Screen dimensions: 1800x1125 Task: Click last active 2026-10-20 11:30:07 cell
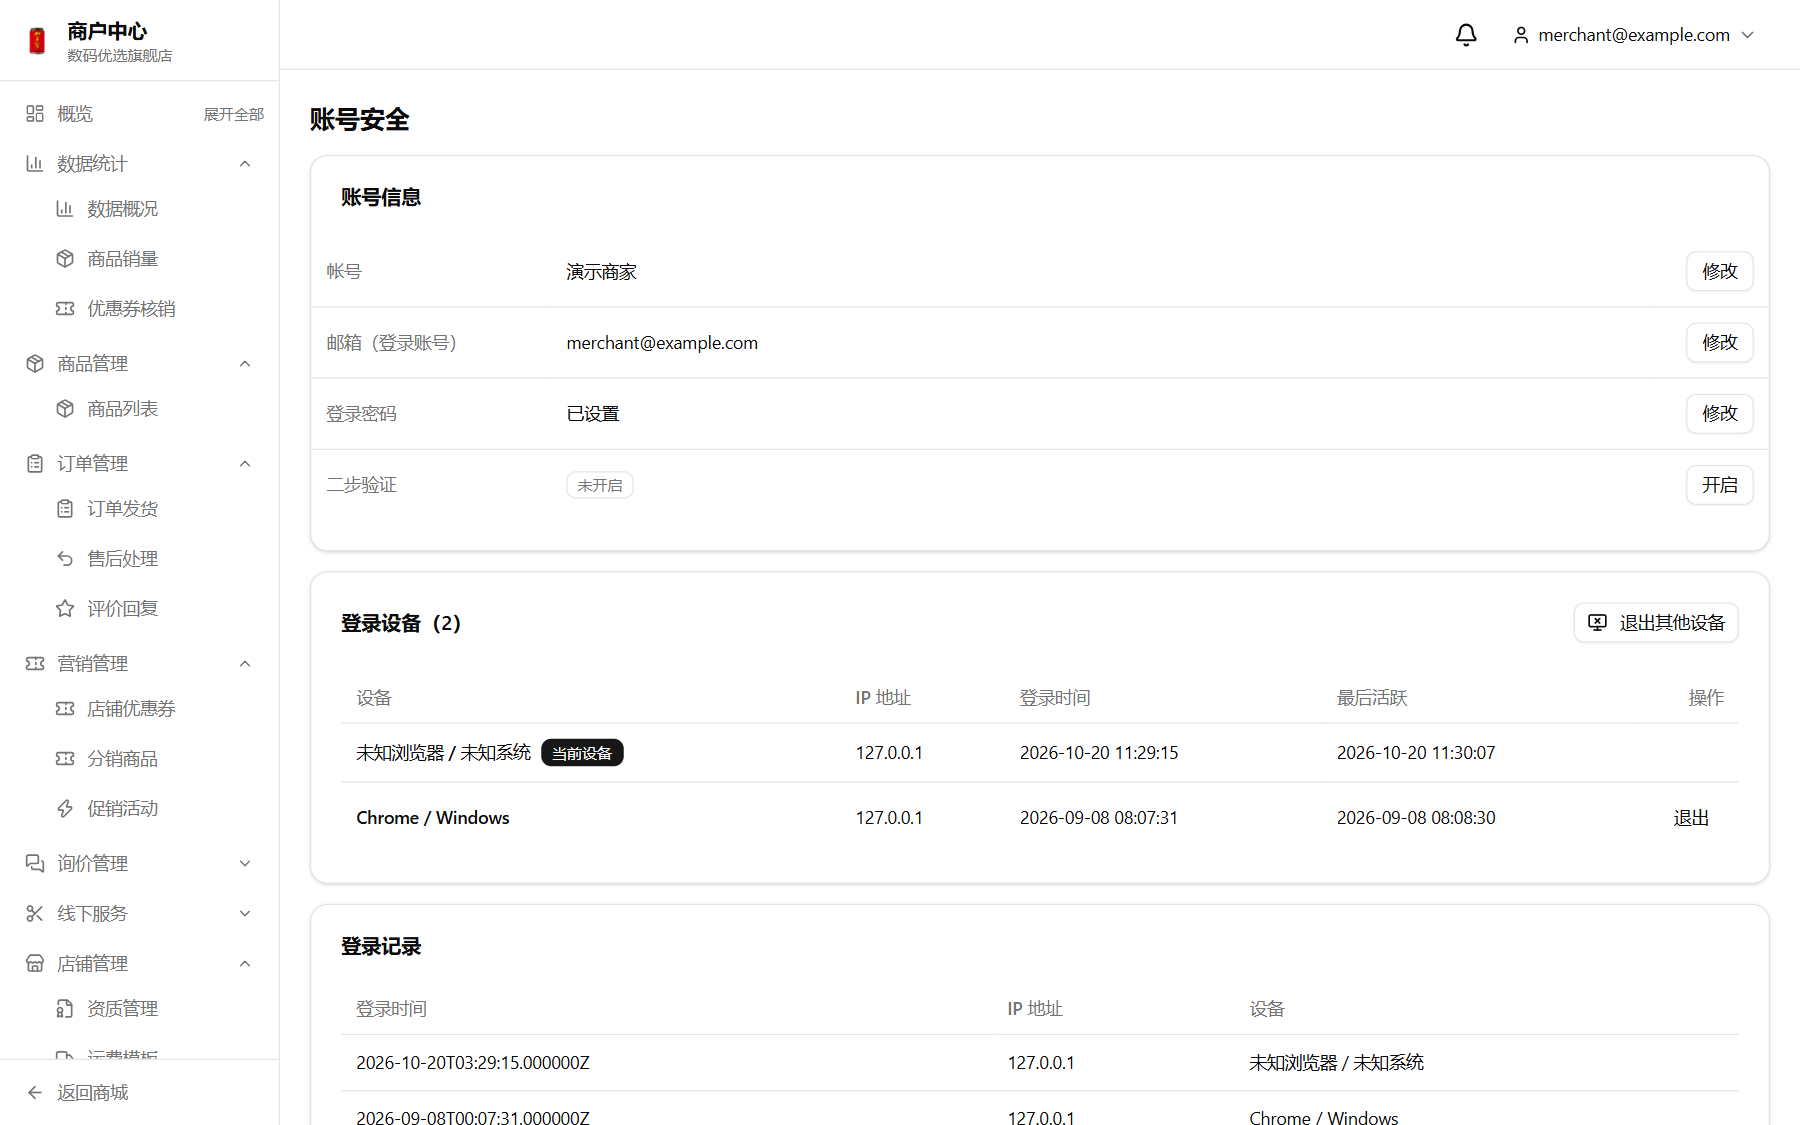1416,753
